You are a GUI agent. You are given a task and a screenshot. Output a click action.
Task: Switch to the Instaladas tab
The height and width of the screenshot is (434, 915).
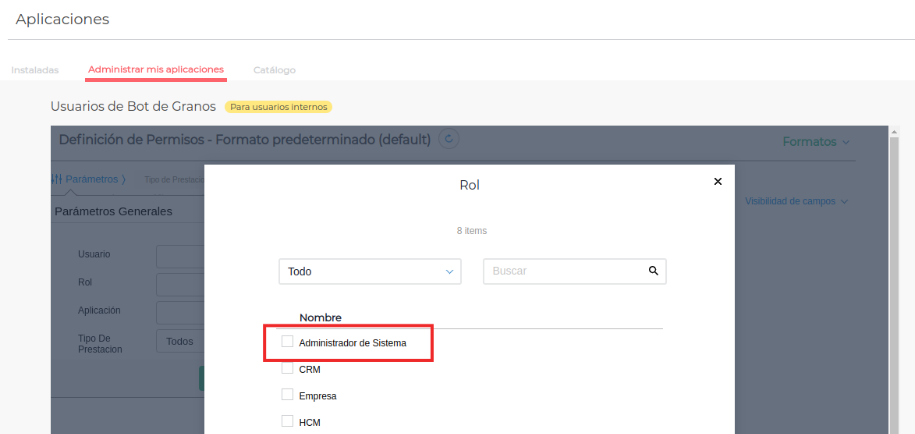pyautogui.click(x=35, y=70)
